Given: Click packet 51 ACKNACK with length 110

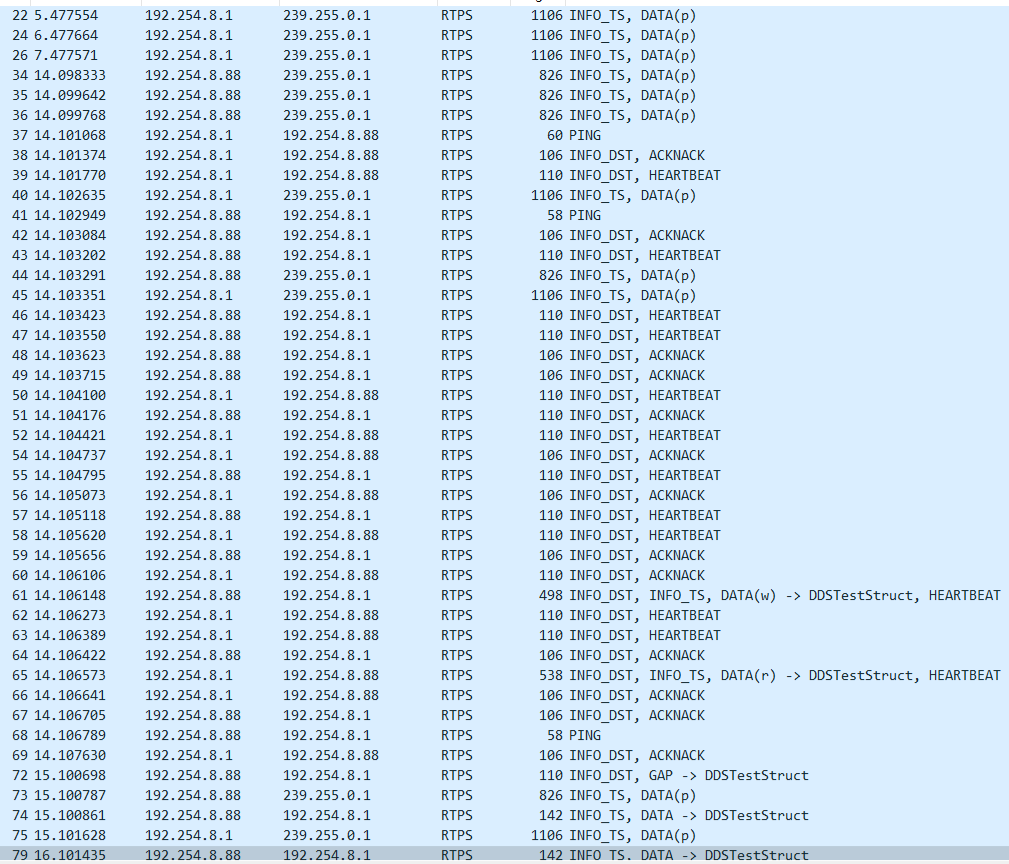Looking at the screenshot, I should click(x=400, y=415).
